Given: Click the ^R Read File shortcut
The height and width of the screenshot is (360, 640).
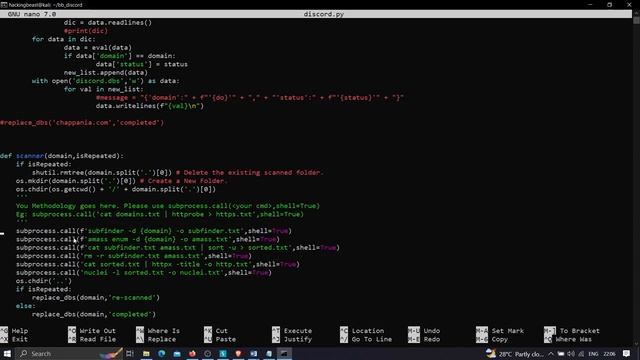Looking at the screenshot, I should [x=92, y=339].
